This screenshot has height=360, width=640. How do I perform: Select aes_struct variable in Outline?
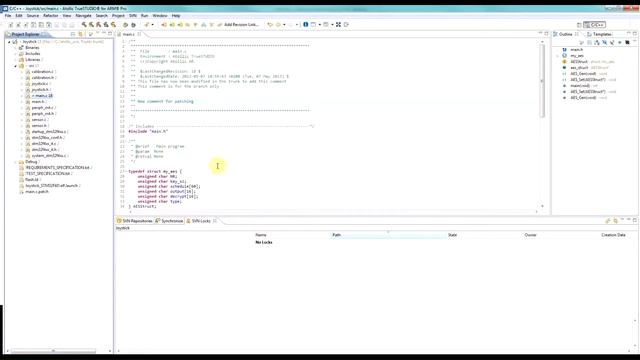579,68
